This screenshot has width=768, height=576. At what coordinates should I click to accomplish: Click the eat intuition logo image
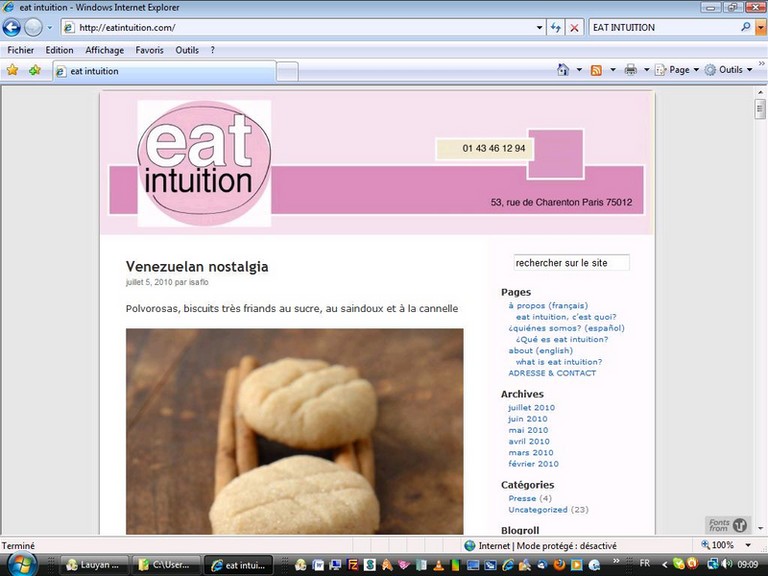pyautogui.click(x=204, y=163)
